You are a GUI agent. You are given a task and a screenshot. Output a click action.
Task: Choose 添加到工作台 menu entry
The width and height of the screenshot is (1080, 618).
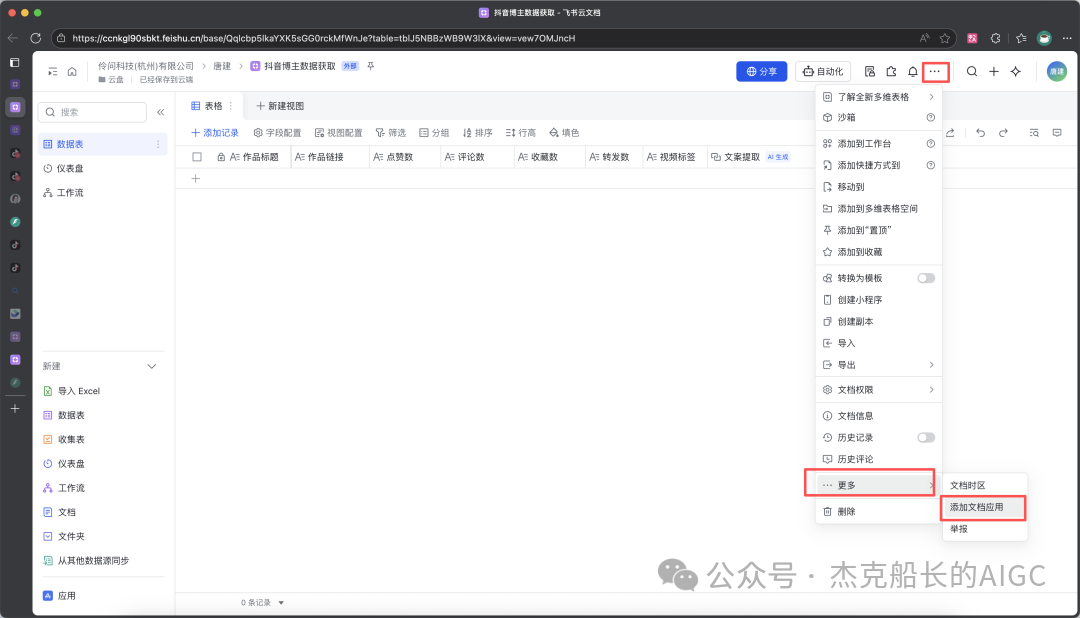tap(878, 144)
